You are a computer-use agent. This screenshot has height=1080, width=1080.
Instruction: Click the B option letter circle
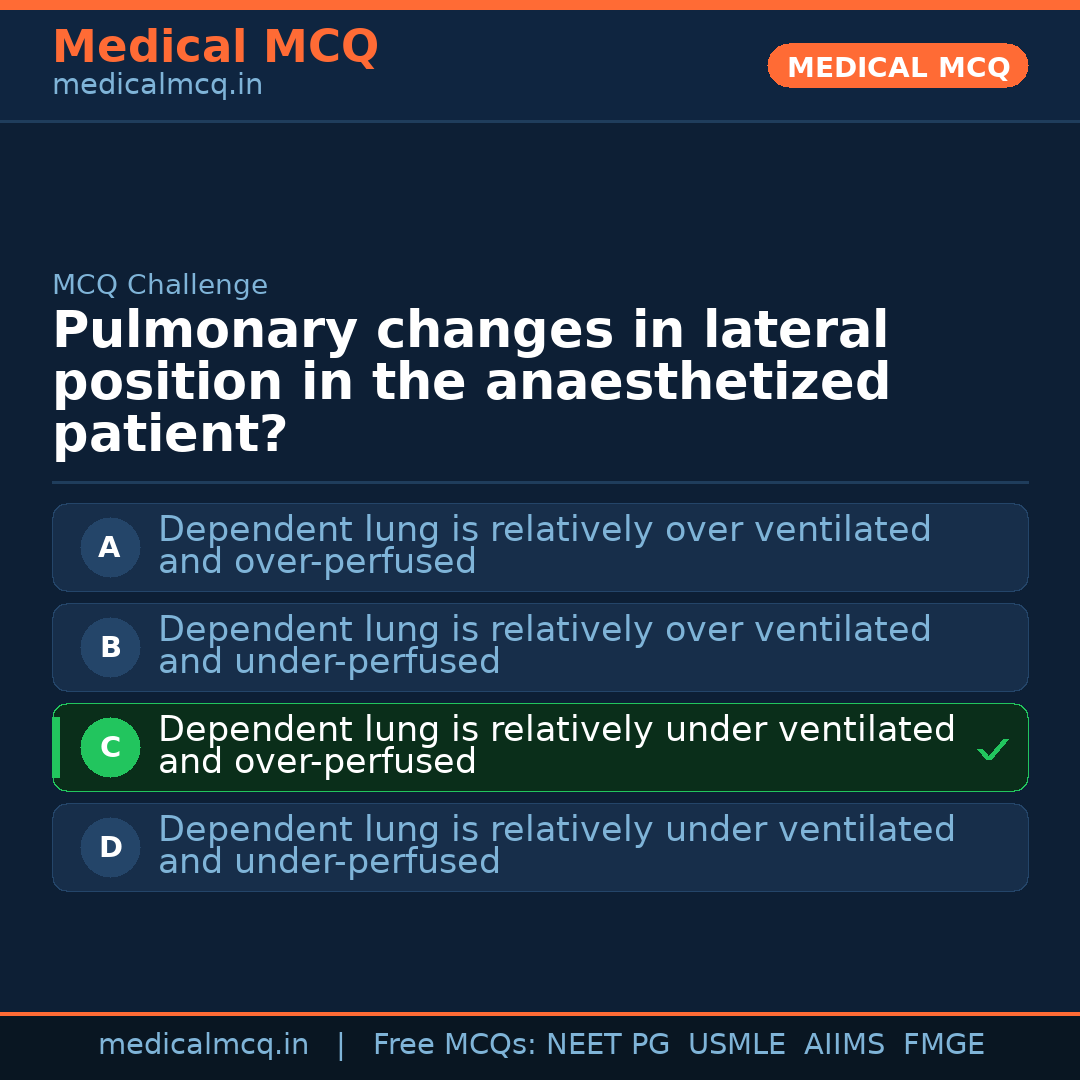click(x=110, y=647)
